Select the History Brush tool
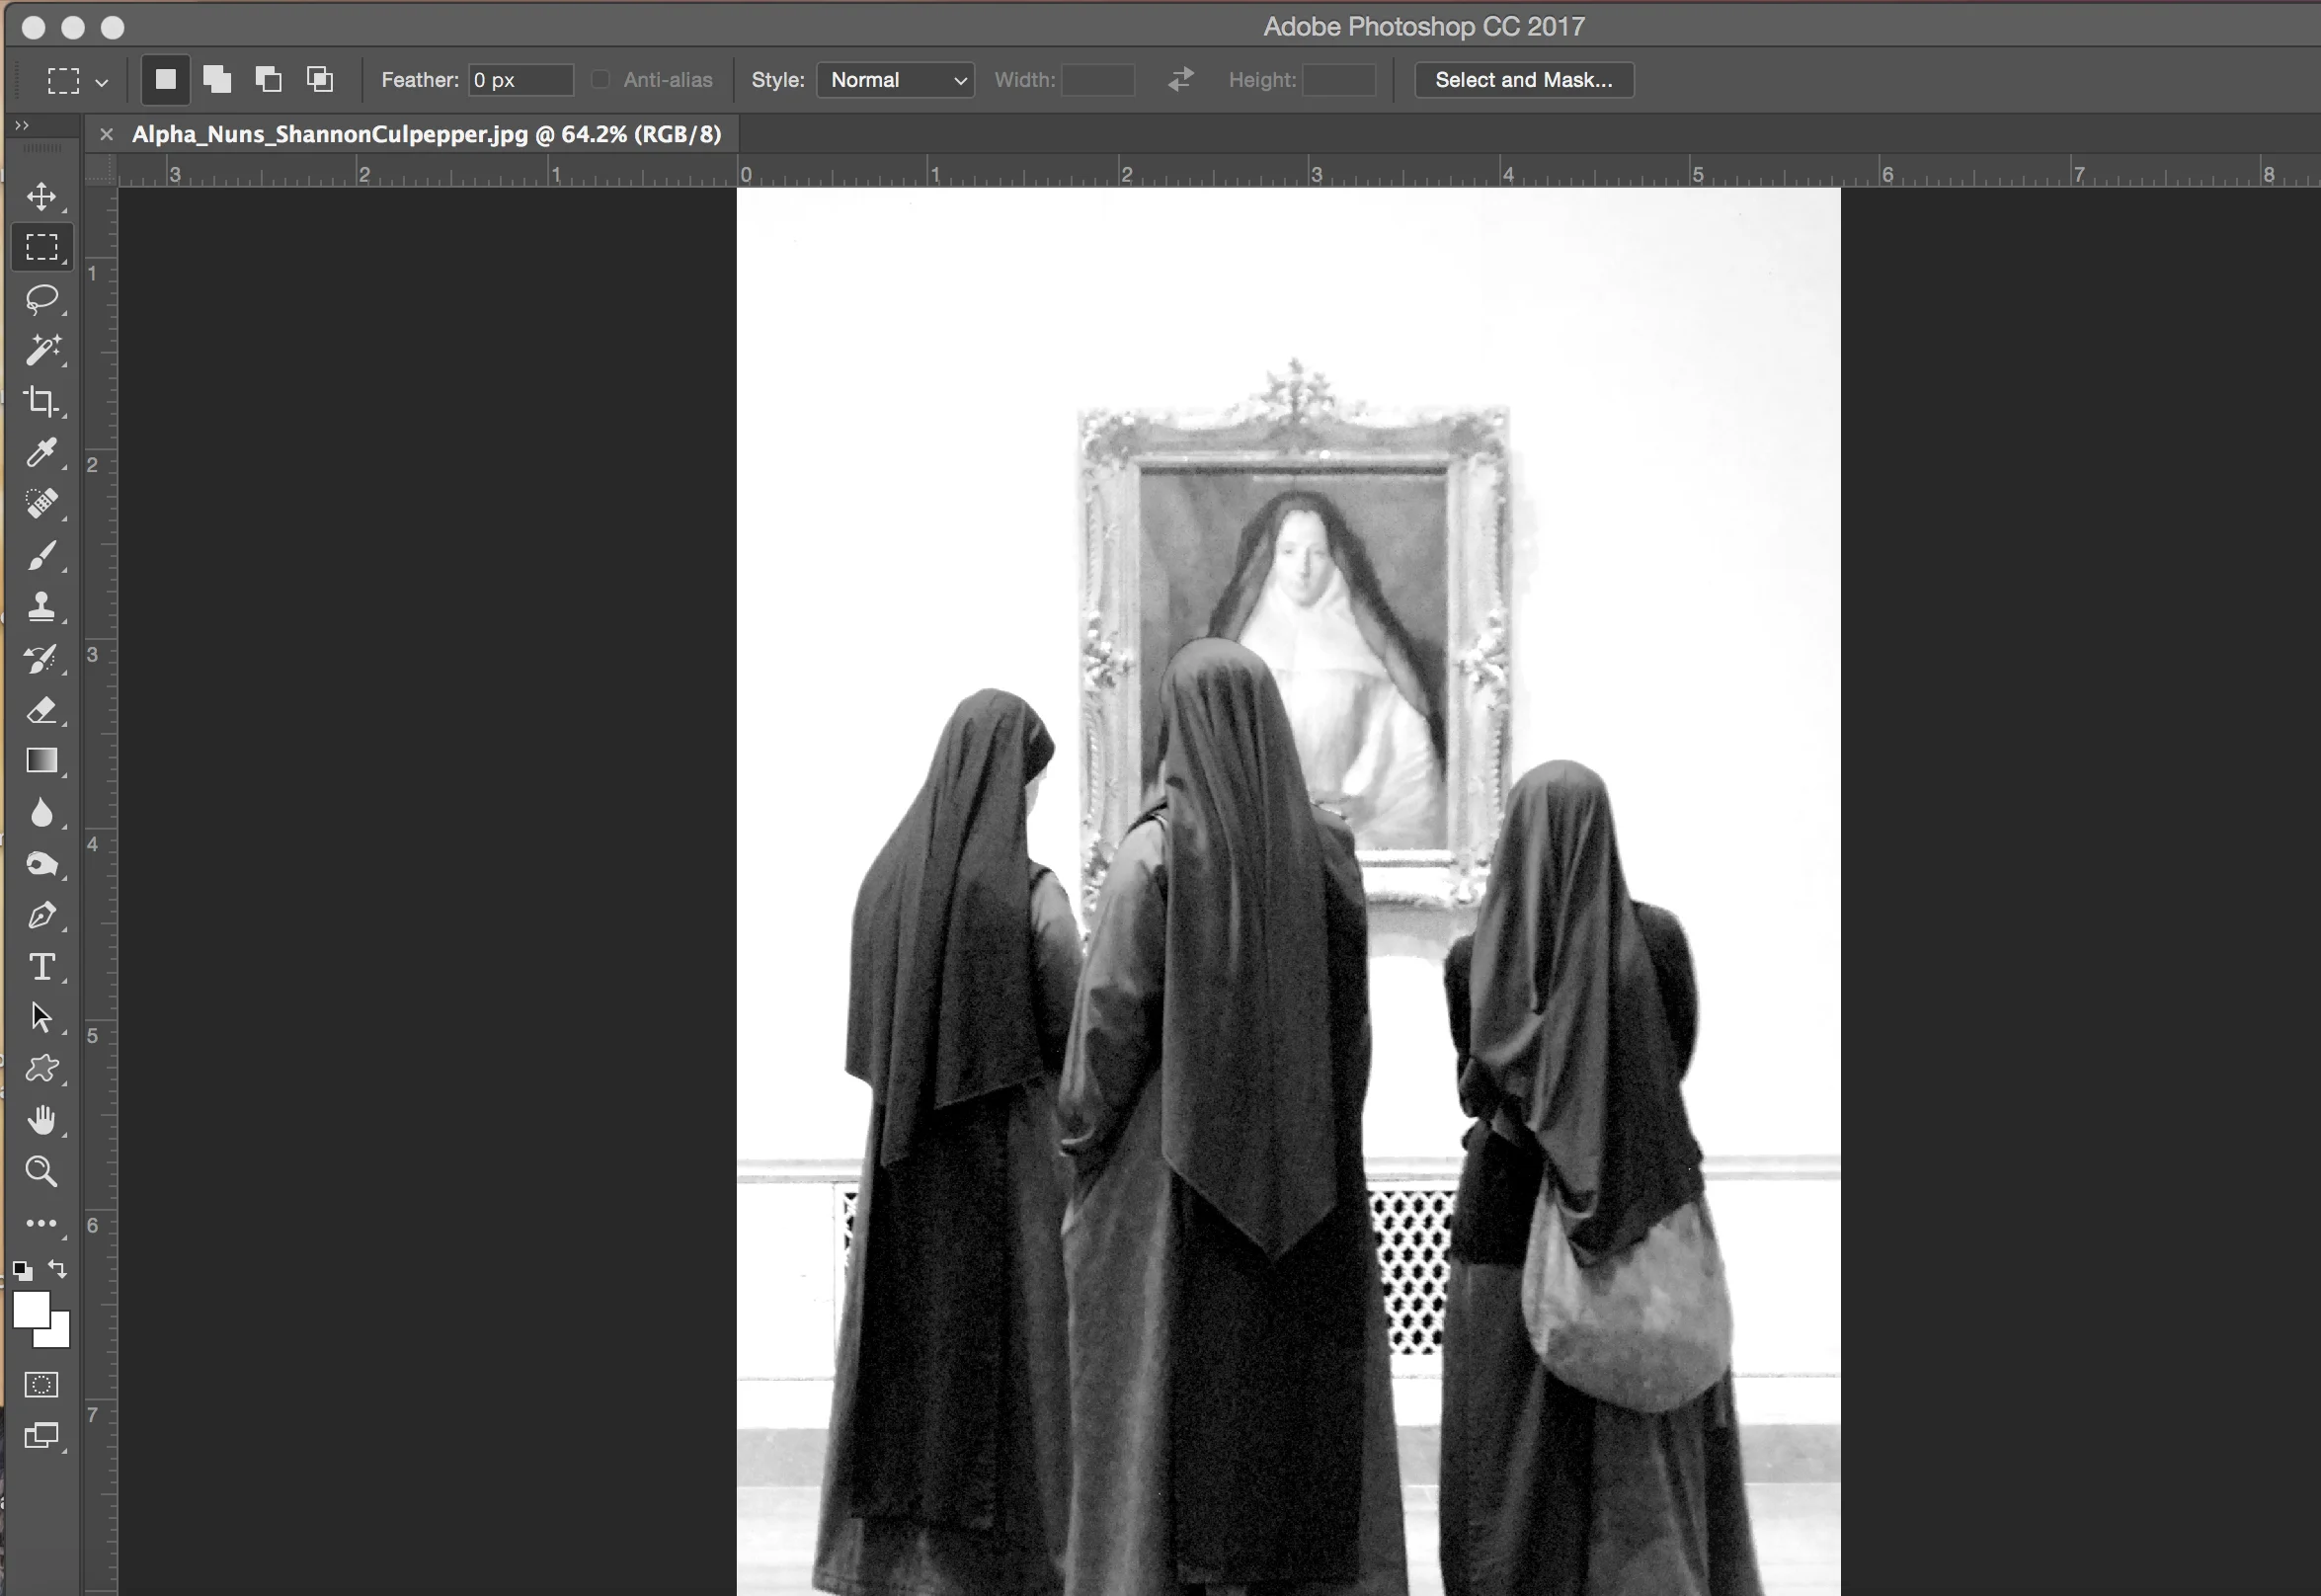The image size is (2321, 1596). click(x=42, y=658)
